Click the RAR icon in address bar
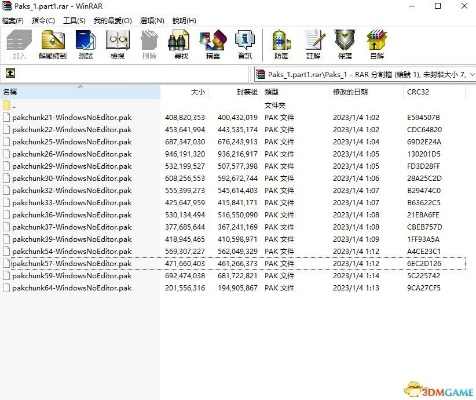Image resolution: width=476 pixels, height=400 pixels. click(x=260, y=74)
